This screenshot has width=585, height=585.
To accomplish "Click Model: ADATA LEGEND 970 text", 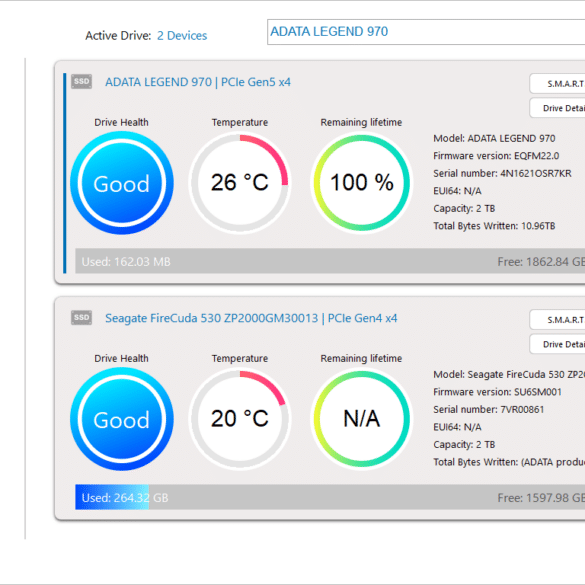I will point(494,138).
